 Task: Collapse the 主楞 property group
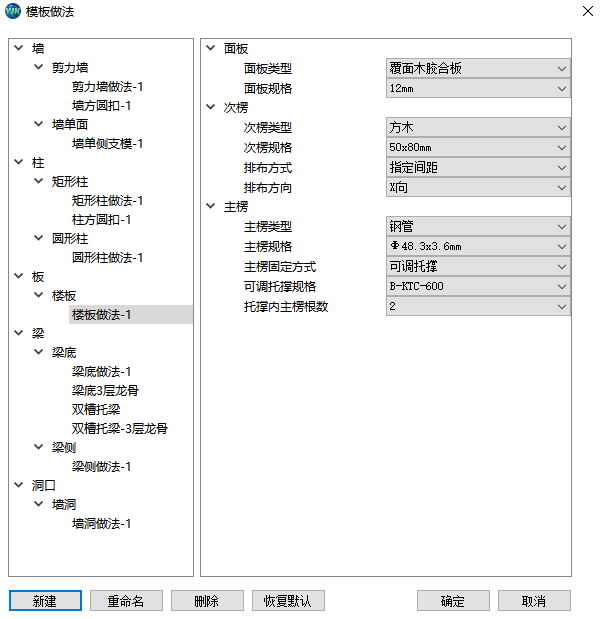[211, 206]
